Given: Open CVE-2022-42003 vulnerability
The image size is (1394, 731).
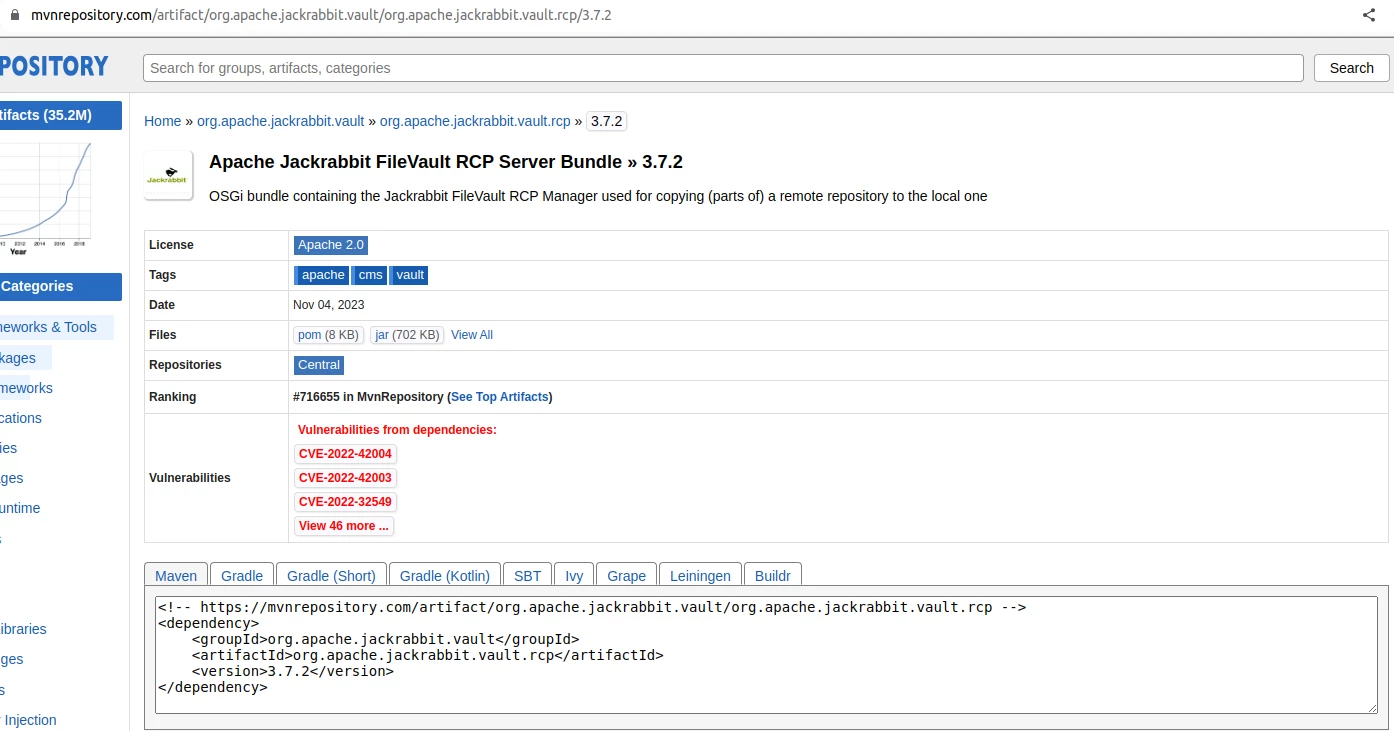Looking at the screenshot, I should 345,478.
